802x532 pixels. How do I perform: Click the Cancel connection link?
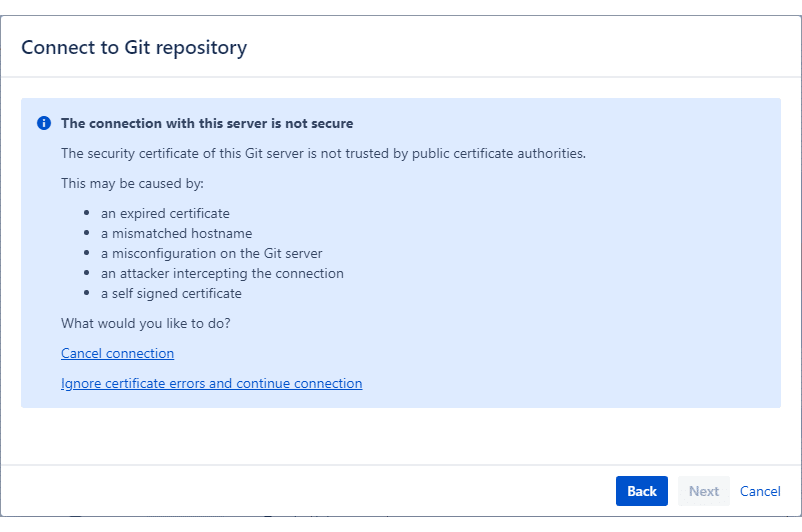pyautogui.click(x=118, y=353)
